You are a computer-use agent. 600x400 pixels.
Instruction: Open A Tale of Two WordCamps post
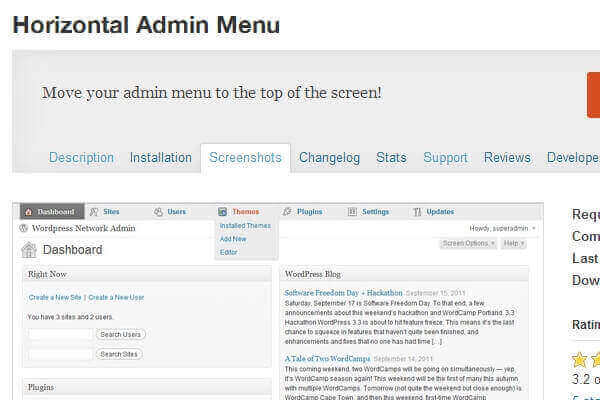point(327,359)
